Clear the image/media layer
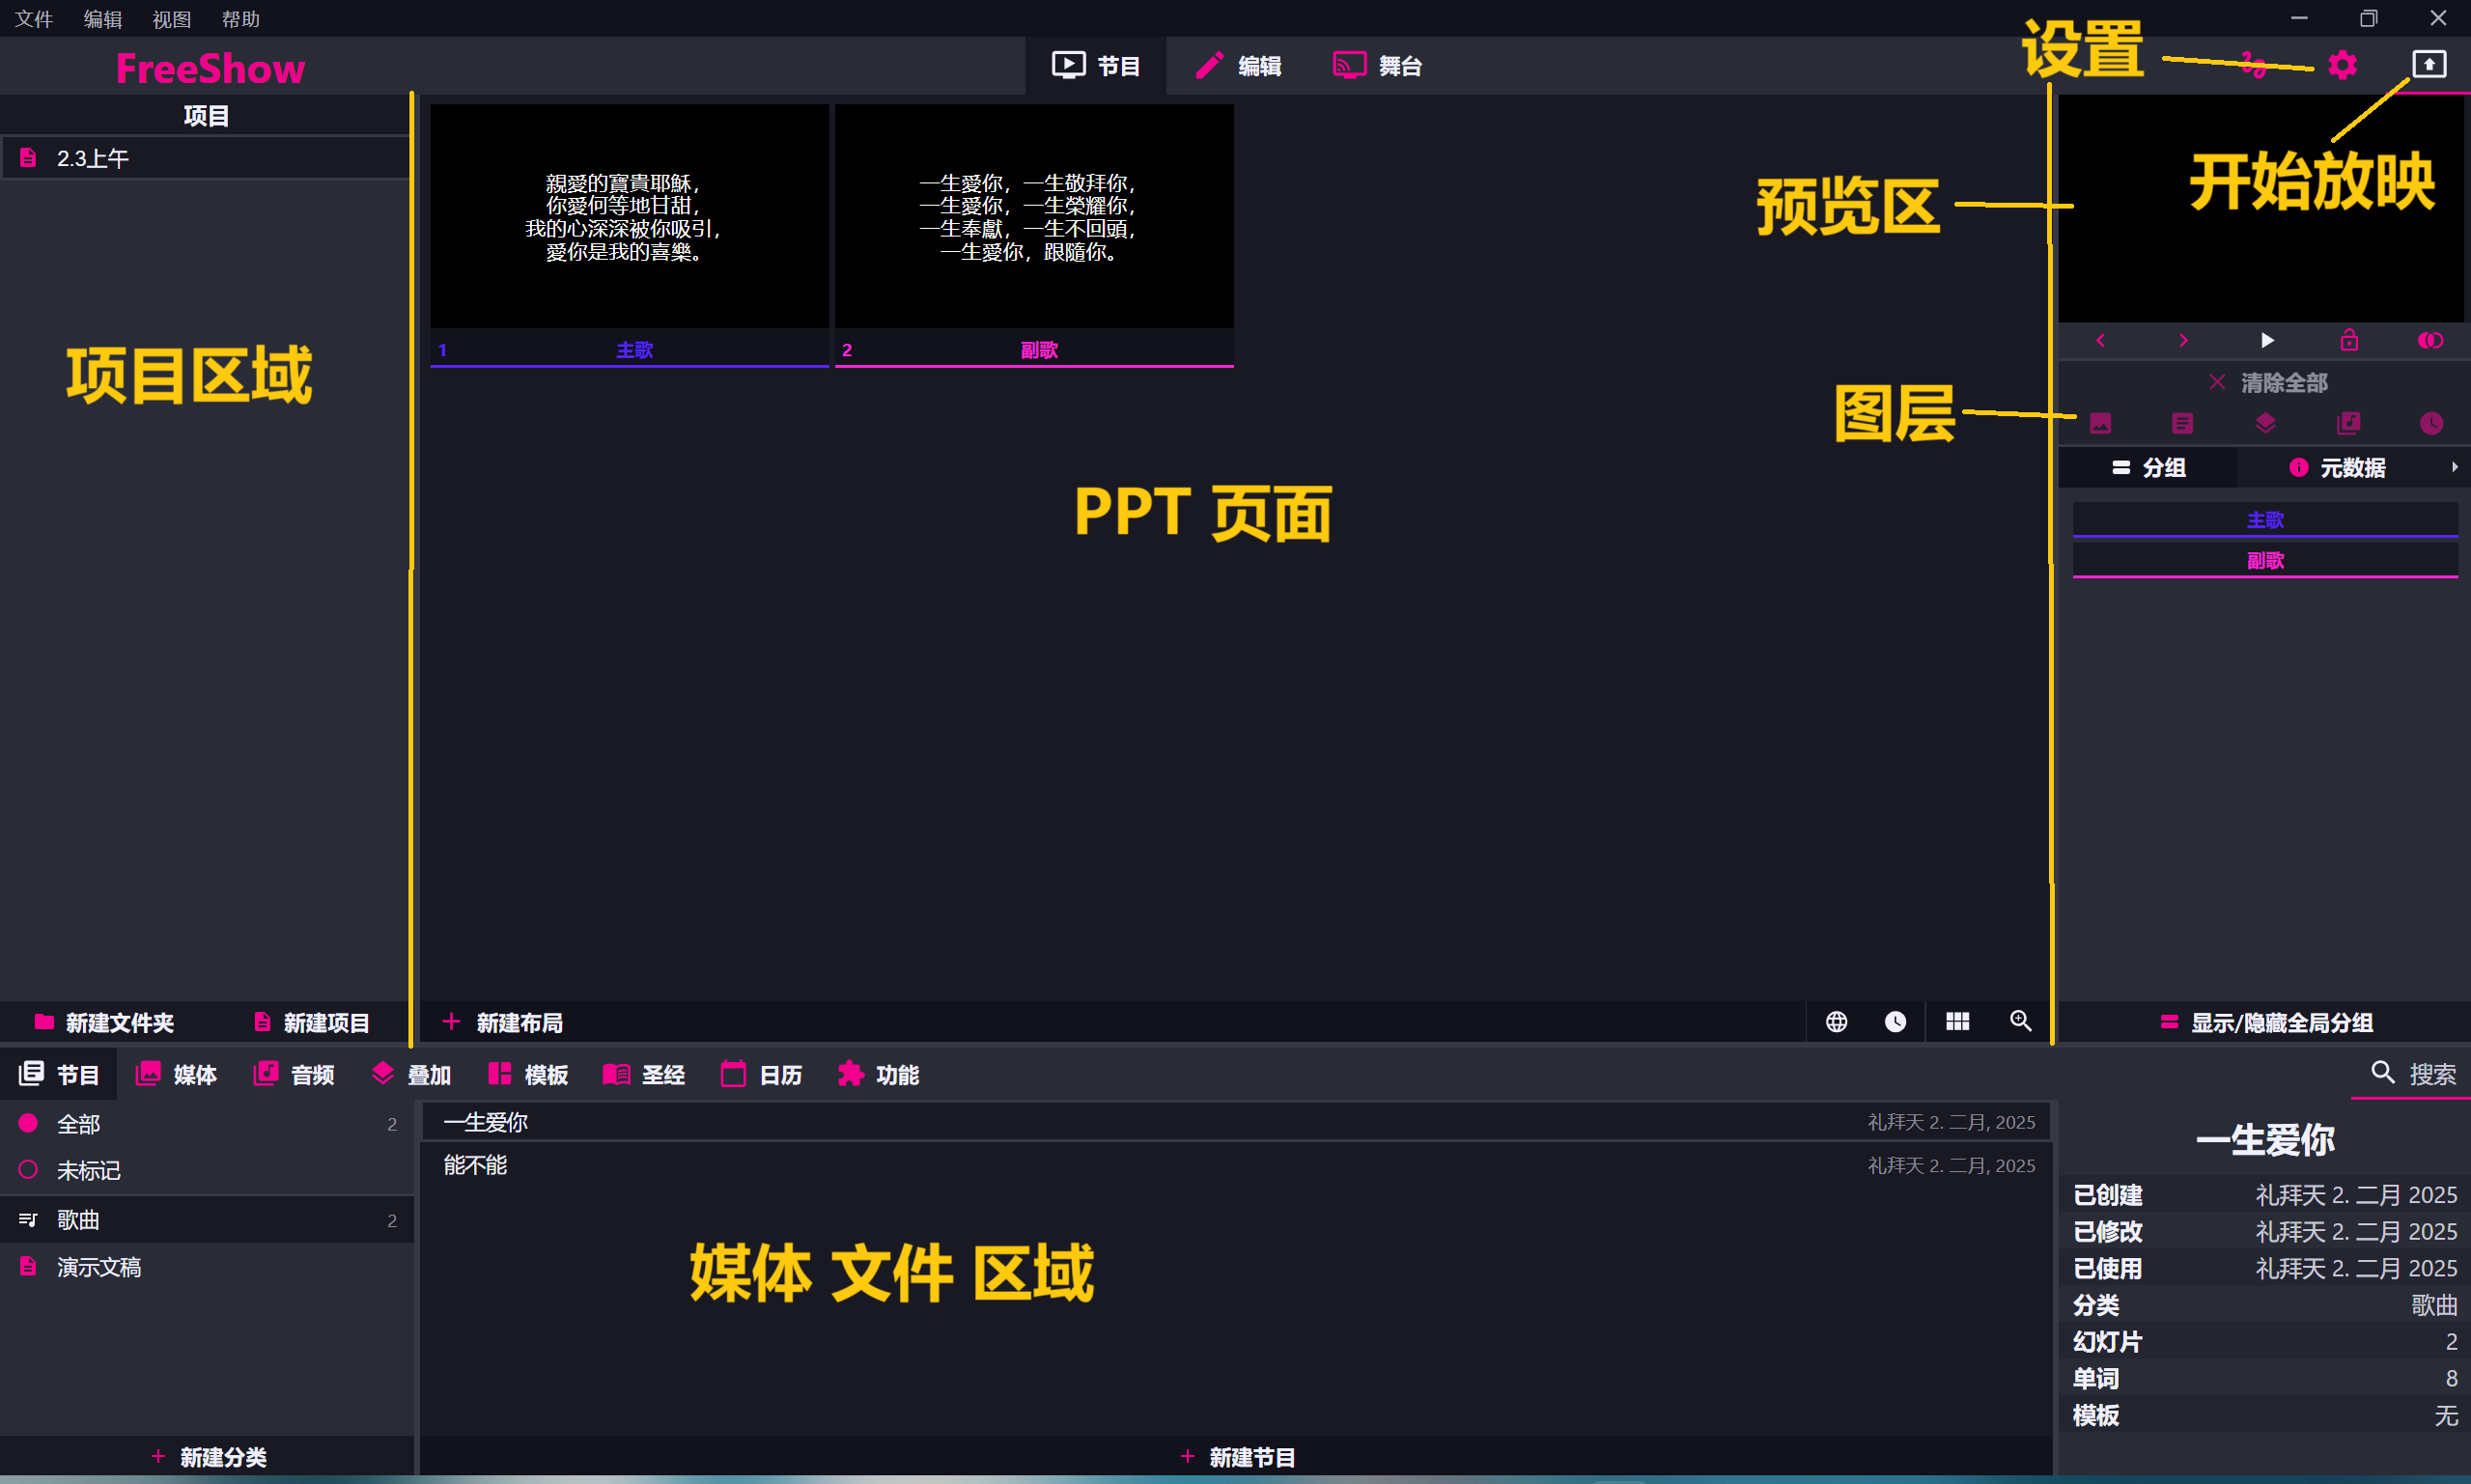The image size is (2471, 1484). point(2100,423)
